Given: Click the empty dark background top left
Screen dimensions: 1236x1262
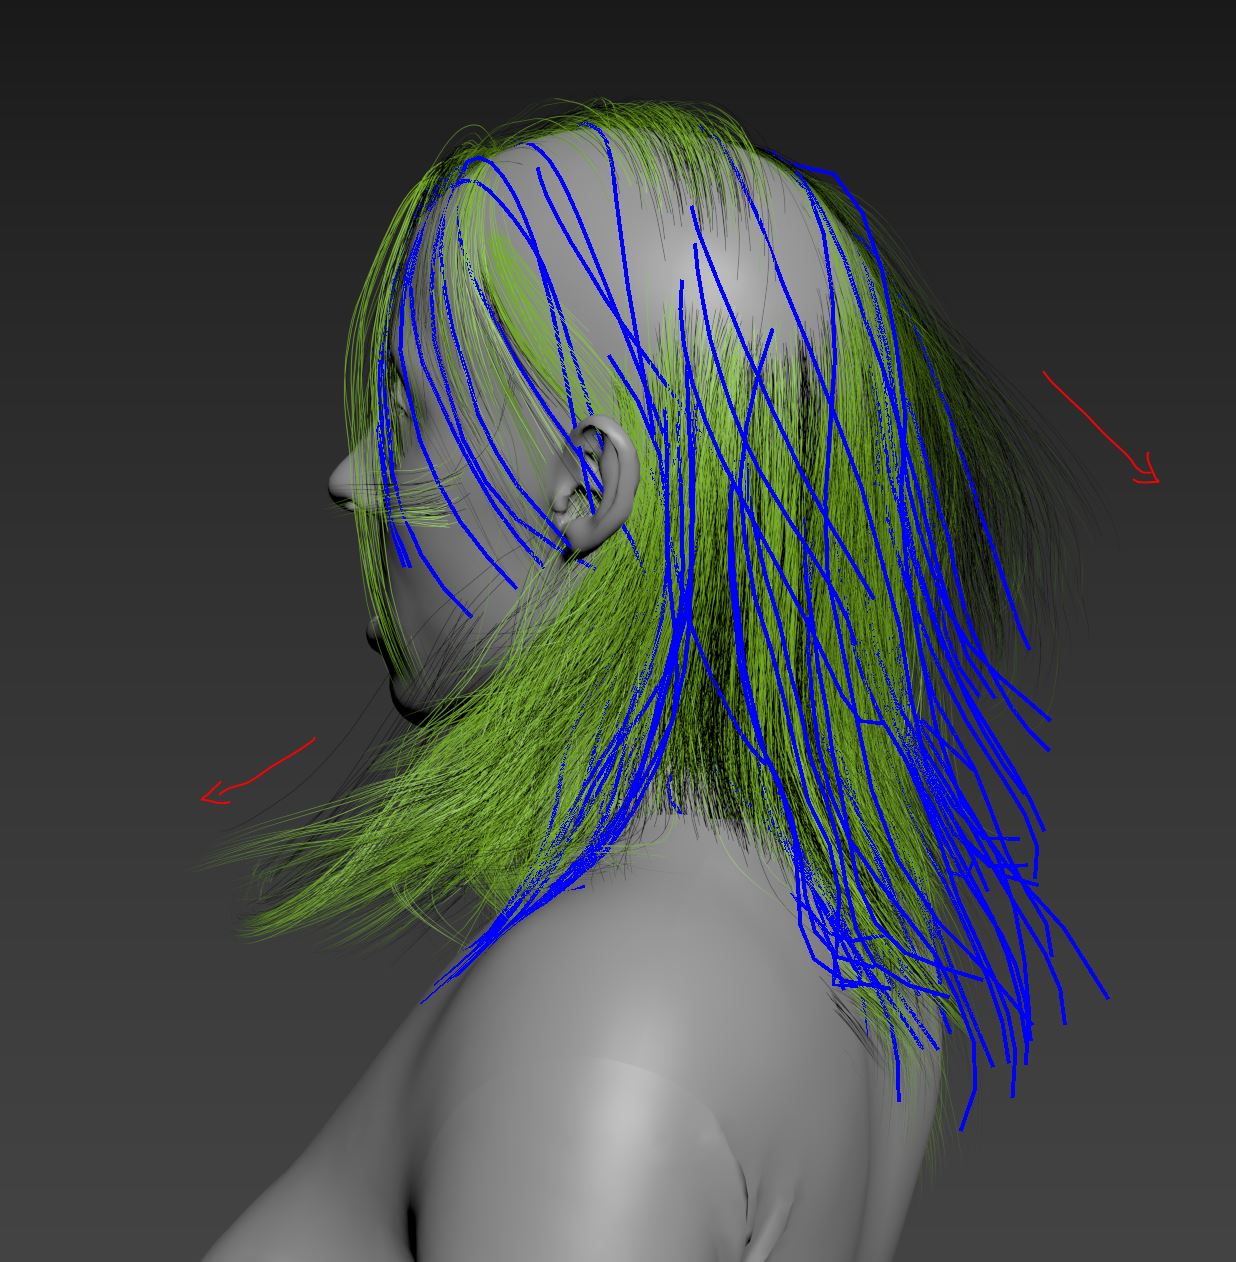Looking at the screenshot, I should click(x=150, y=150).
